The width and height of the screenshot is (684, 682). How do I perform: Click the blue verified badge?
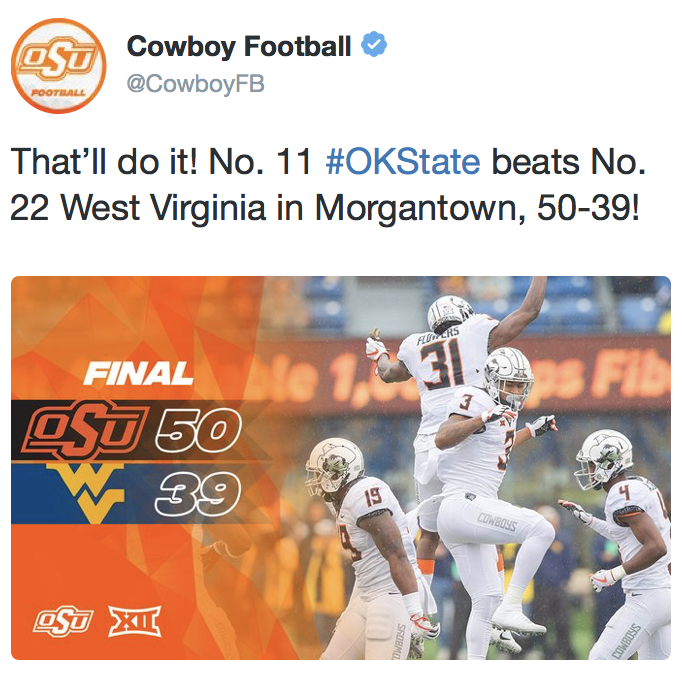coord(374,45)
